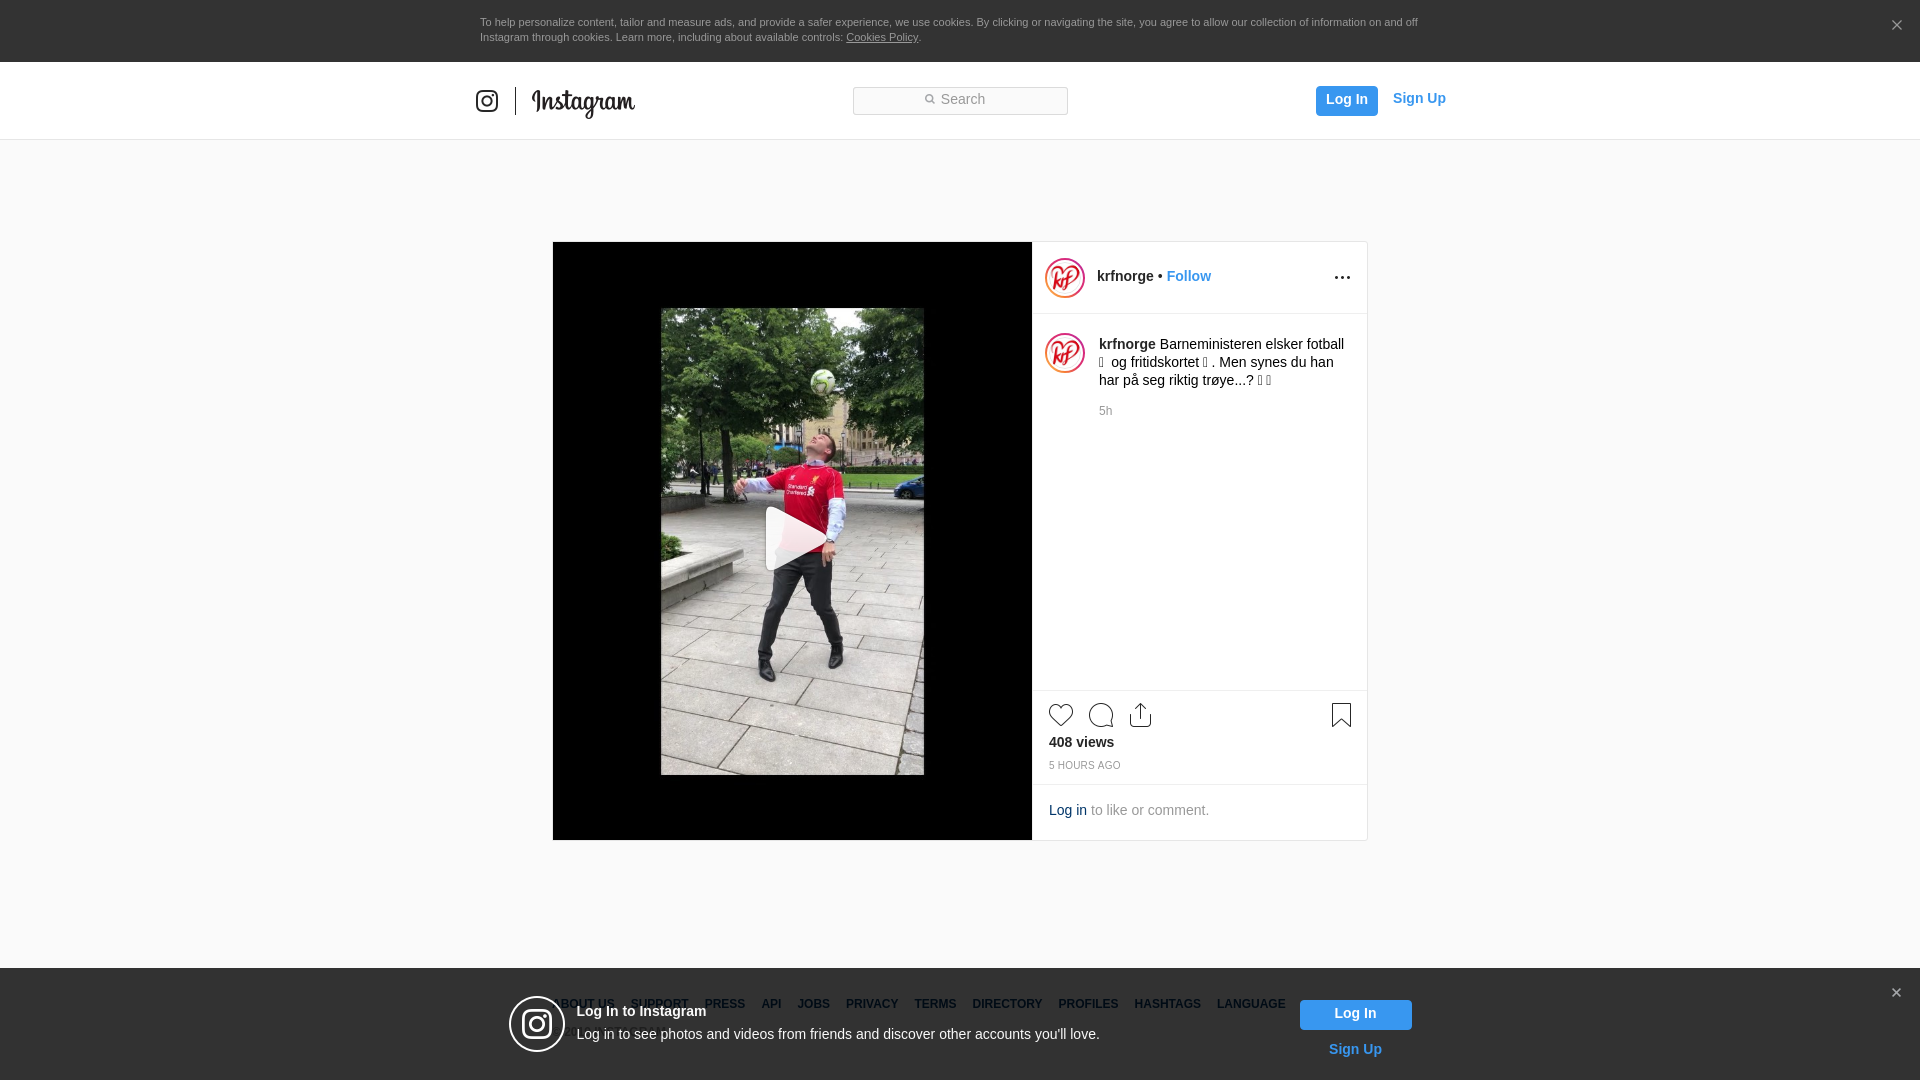
Task: Click krfnorge avatar beside the caption
Action: point(1065,353)
